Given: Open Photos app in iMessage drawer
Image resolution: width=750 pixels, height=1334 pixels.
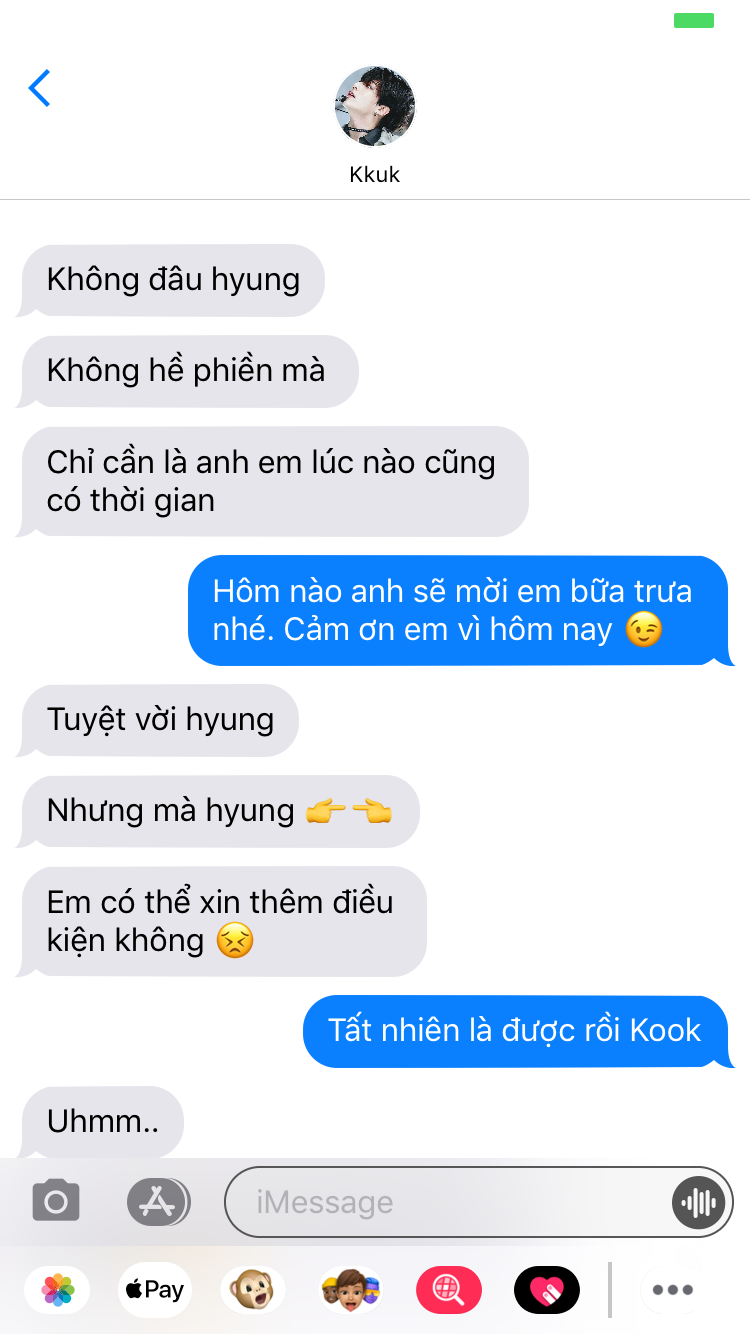Looking at the screenshot, I should click(x=58, y=1290).
